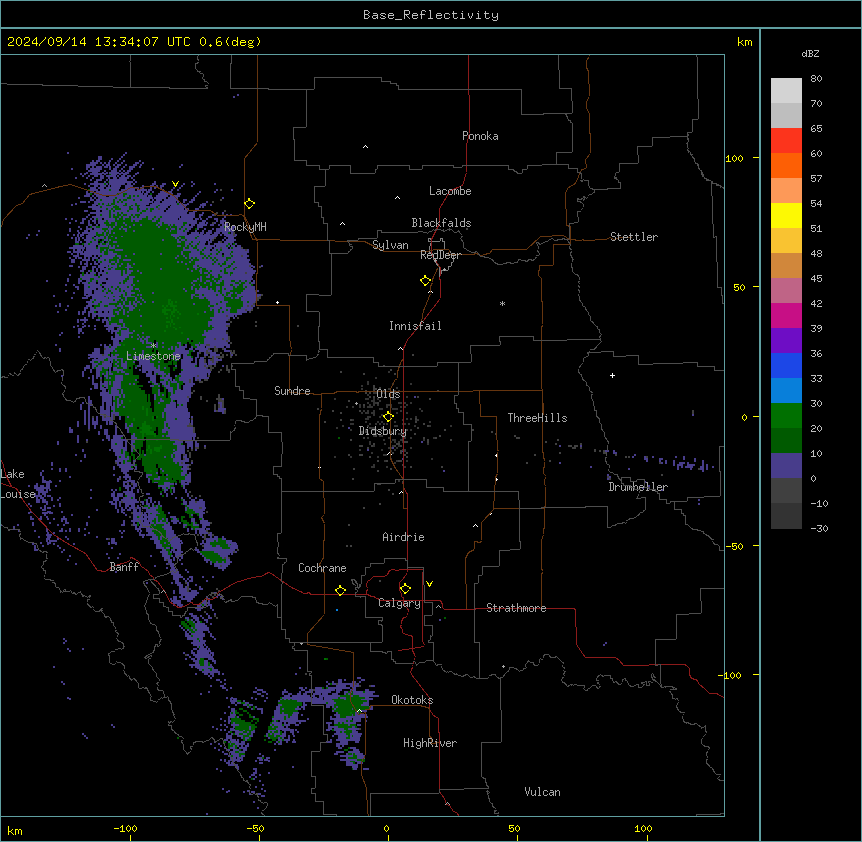This screenshot has height=842, width=862.
Task: Pick the slate blue 0-10 dBZ legend swatch
Action: 786,466
